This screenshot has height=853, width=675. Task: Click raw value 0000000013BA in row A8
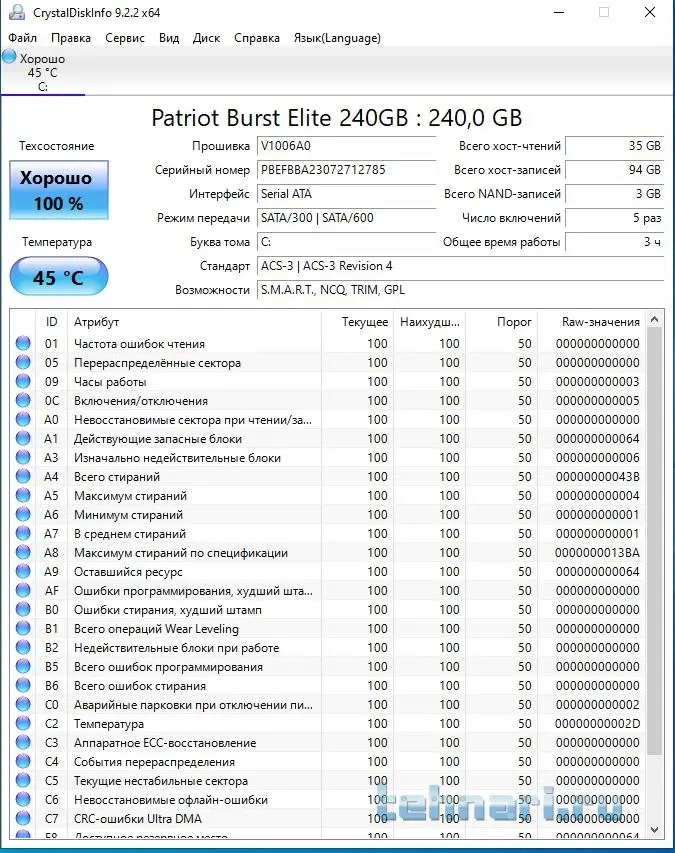point(597,553)
